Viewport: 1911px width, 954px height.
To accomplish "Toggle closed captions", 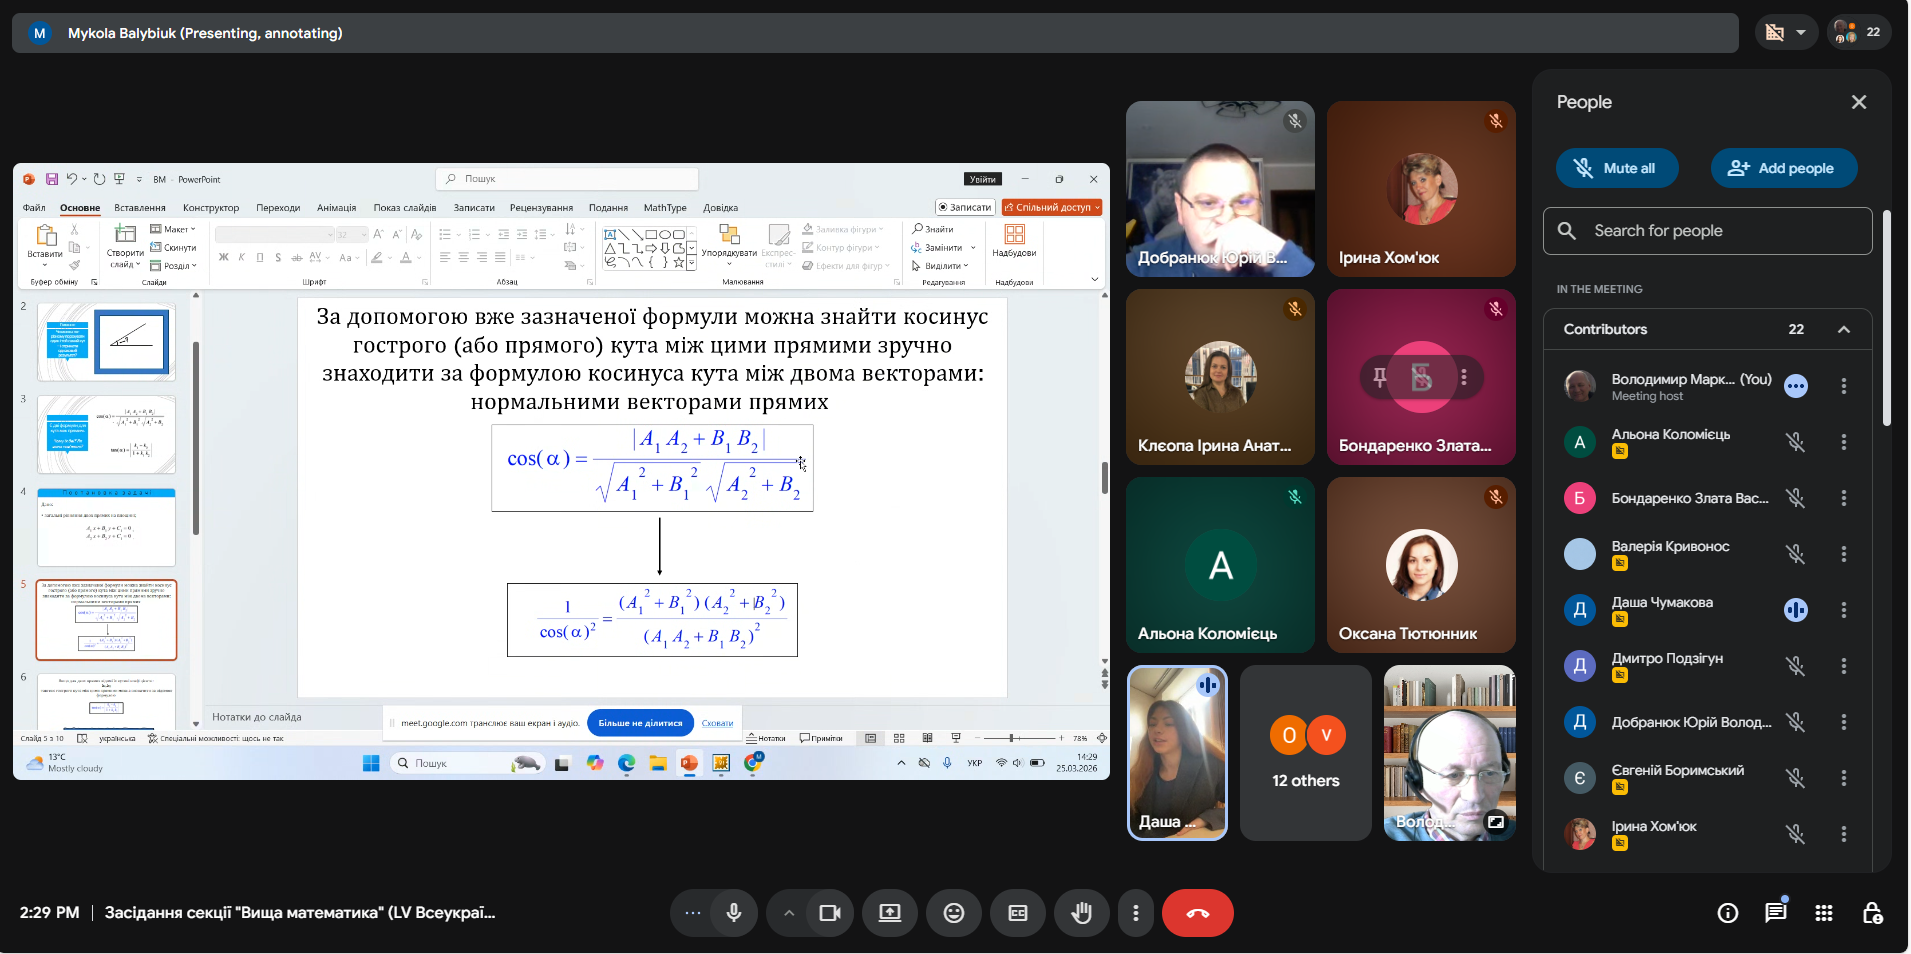I will pyautogui.click(x=1018, y=913).
